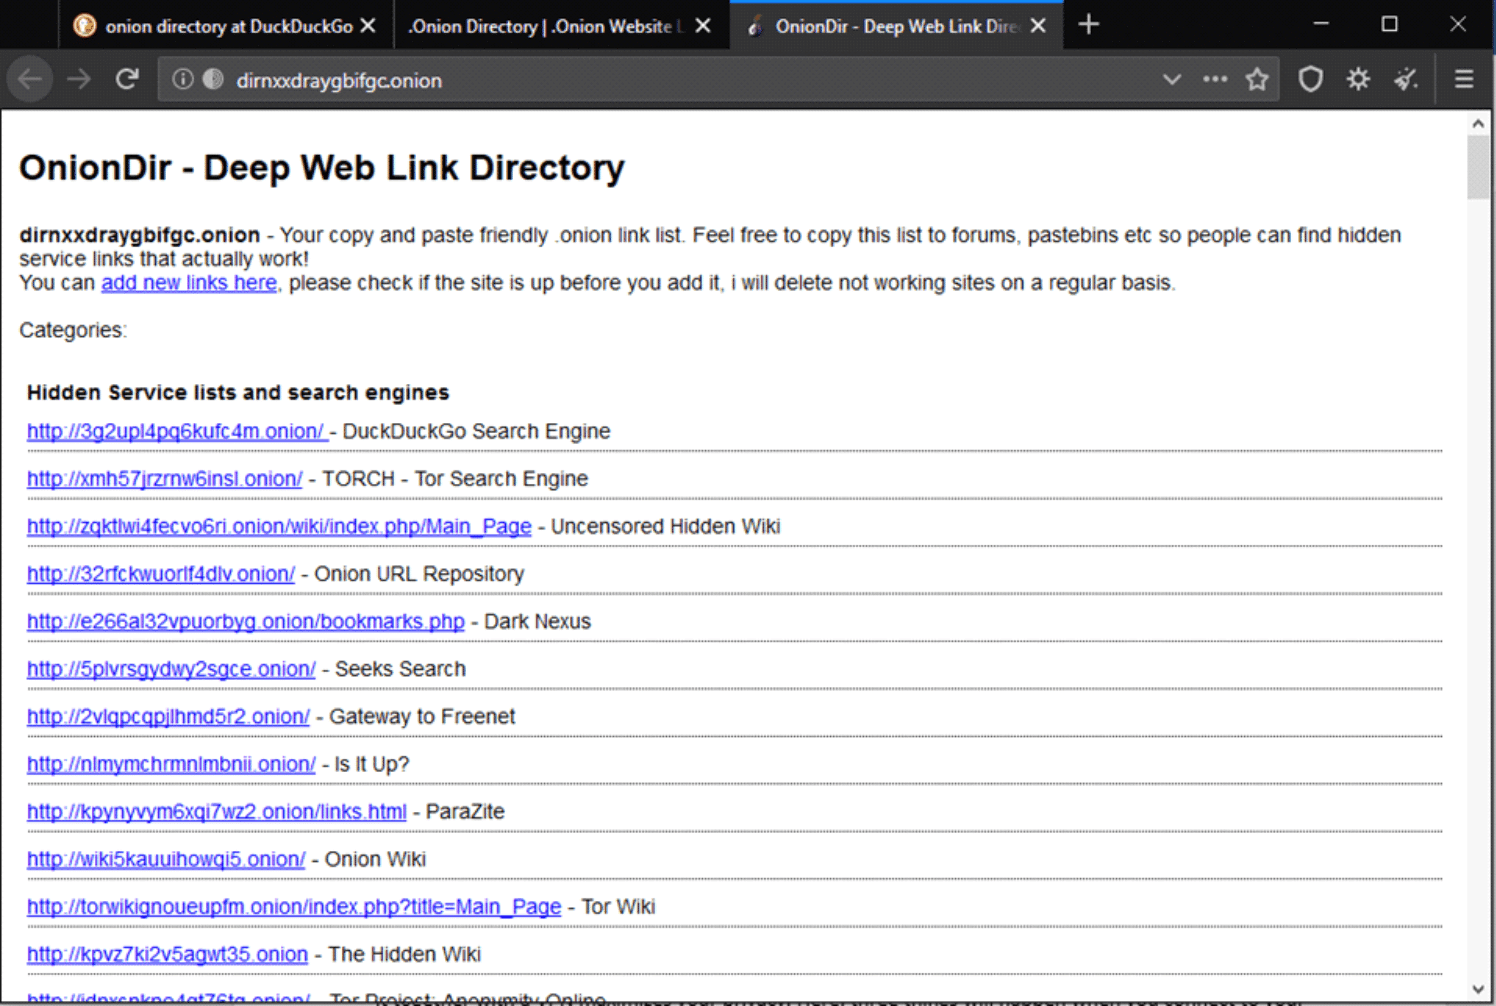Click the New Identity broom icon
This screenshot has height=1006, width=1496.
(1406, 79)
